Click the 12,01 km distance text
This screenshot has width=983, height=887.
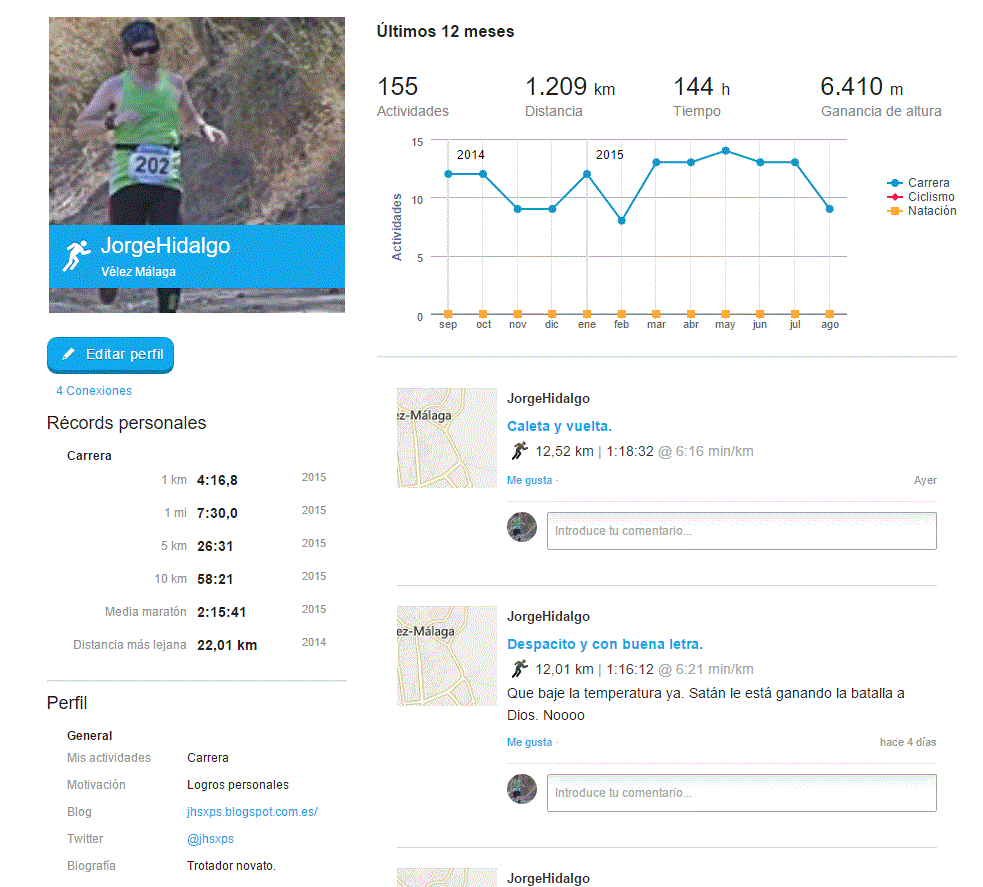tap(564, 669)
